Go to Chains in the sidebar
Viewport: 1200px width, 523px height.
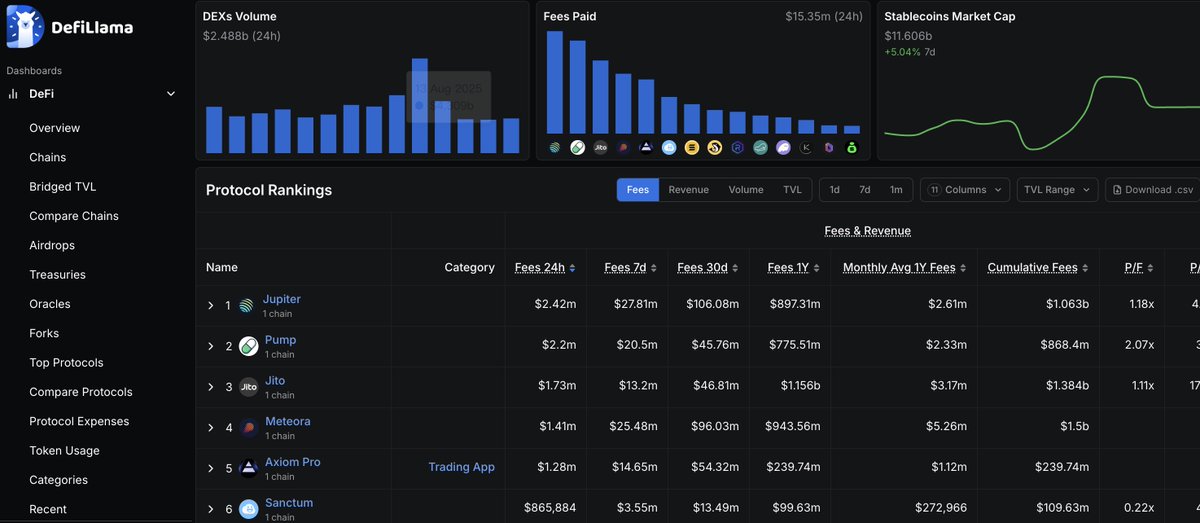click(x=48, y=157)
